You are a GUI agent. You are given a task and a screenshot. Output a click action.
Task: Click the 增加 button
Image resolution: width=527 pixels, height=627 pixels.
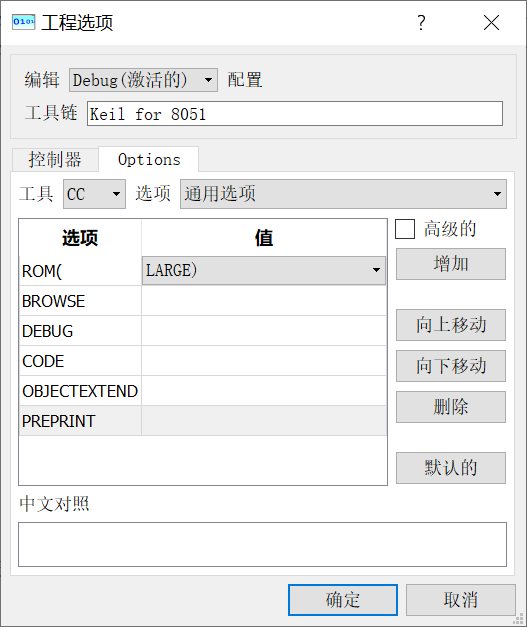coord(451,264)
